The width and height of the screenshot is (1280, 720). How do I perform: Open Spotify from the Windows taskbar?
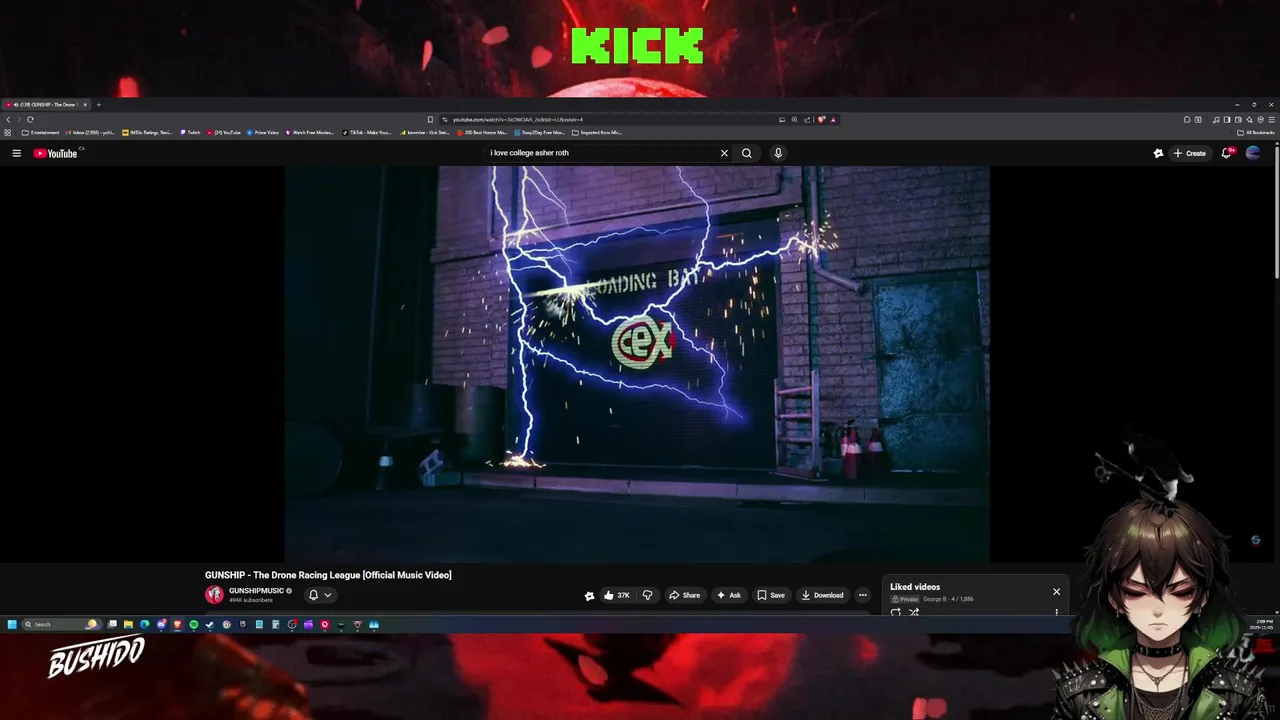tap(194, 624)
